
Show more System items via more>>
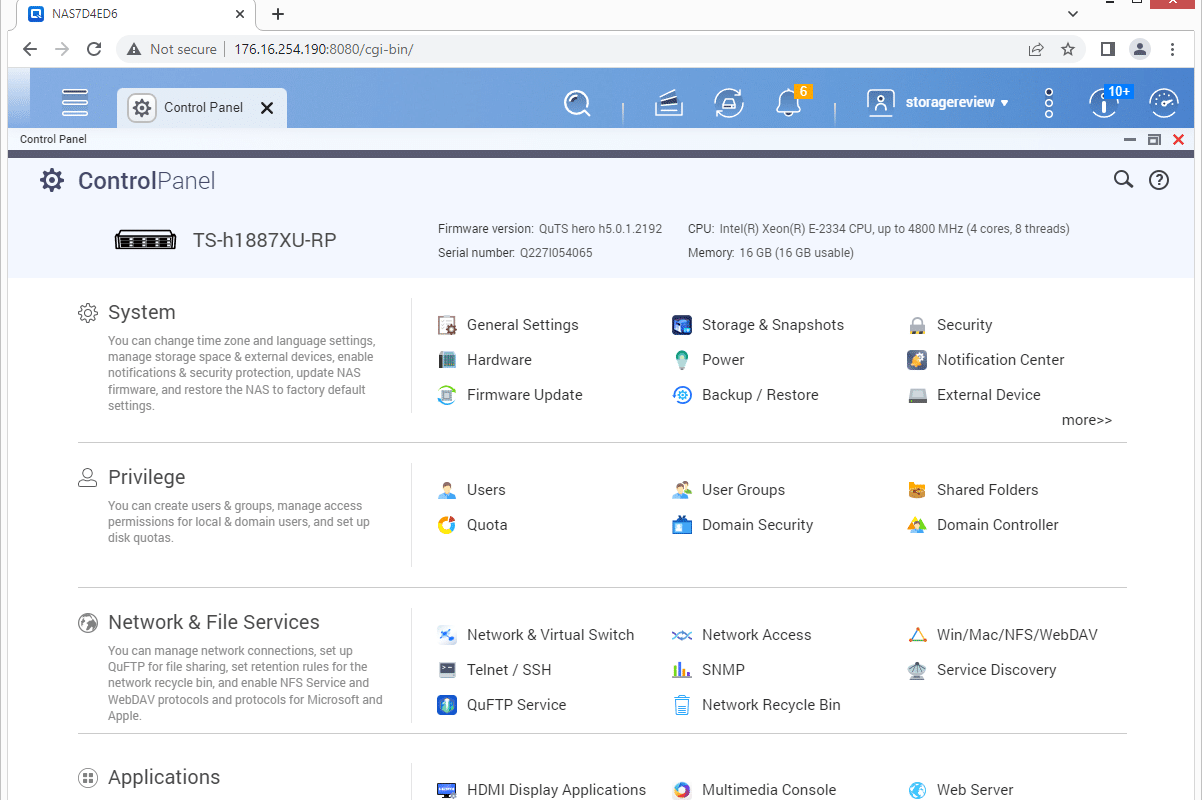click(x=1087, y=420)
